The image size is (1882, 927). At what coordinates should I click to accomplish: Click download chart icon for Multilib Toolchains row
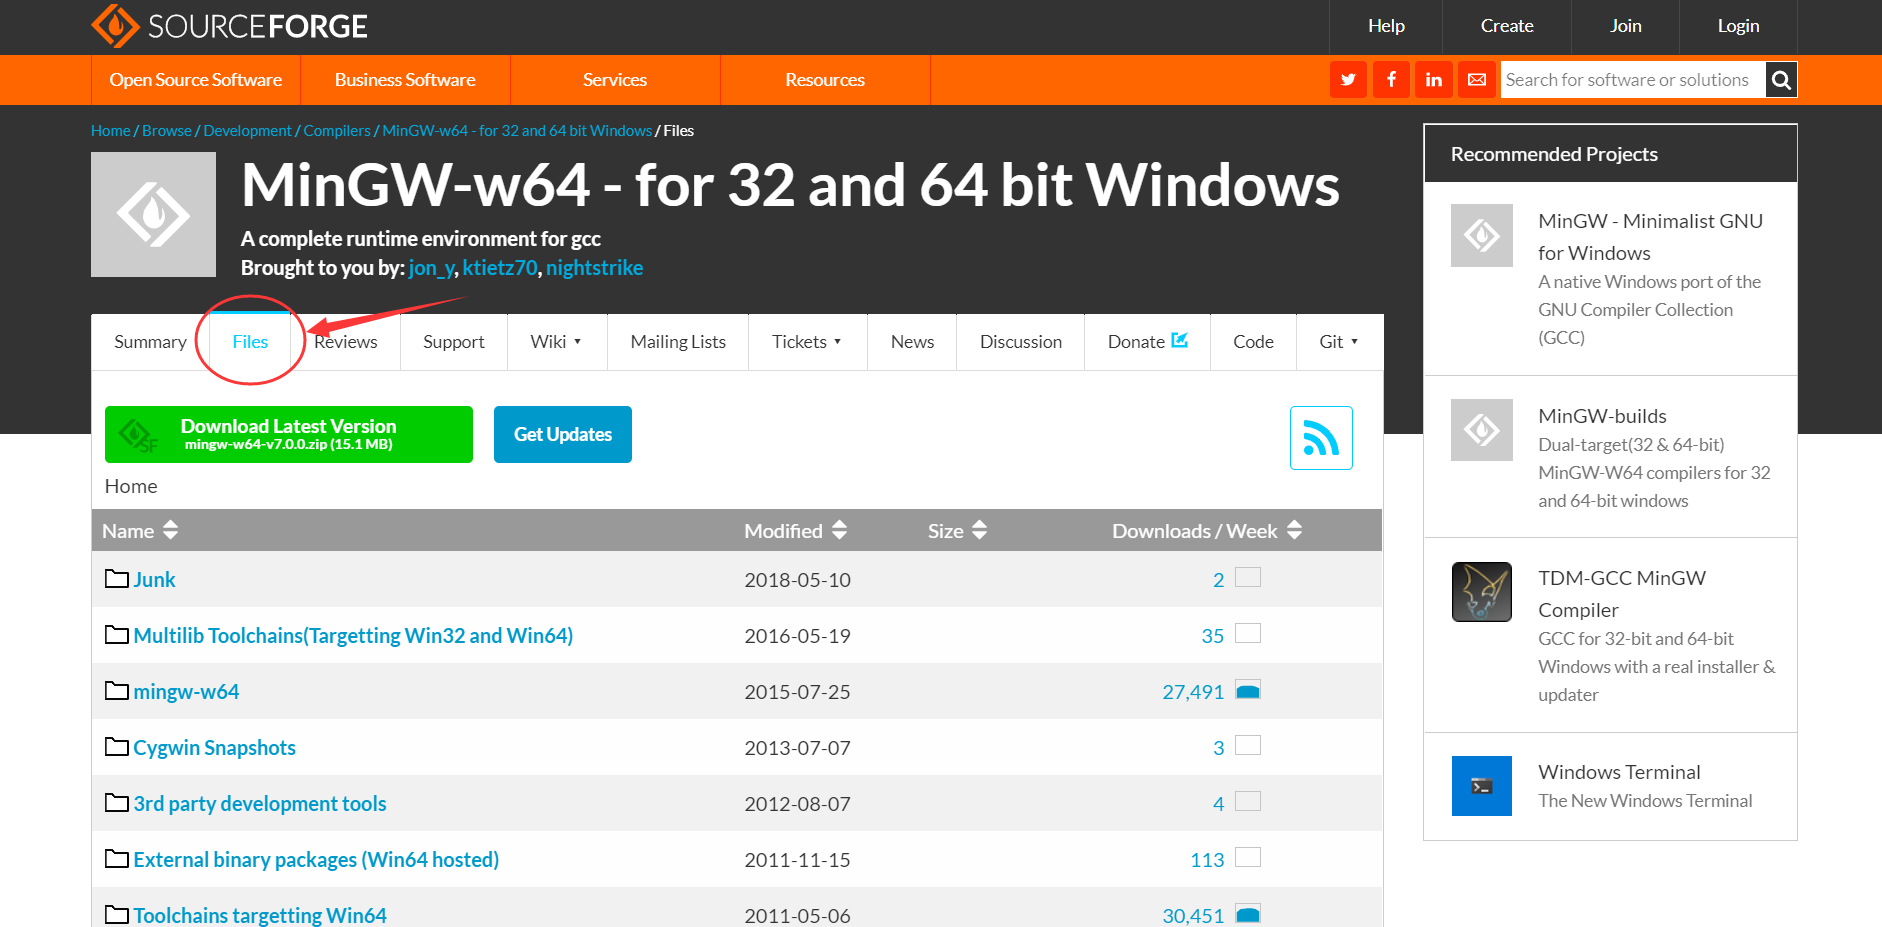1248,633
